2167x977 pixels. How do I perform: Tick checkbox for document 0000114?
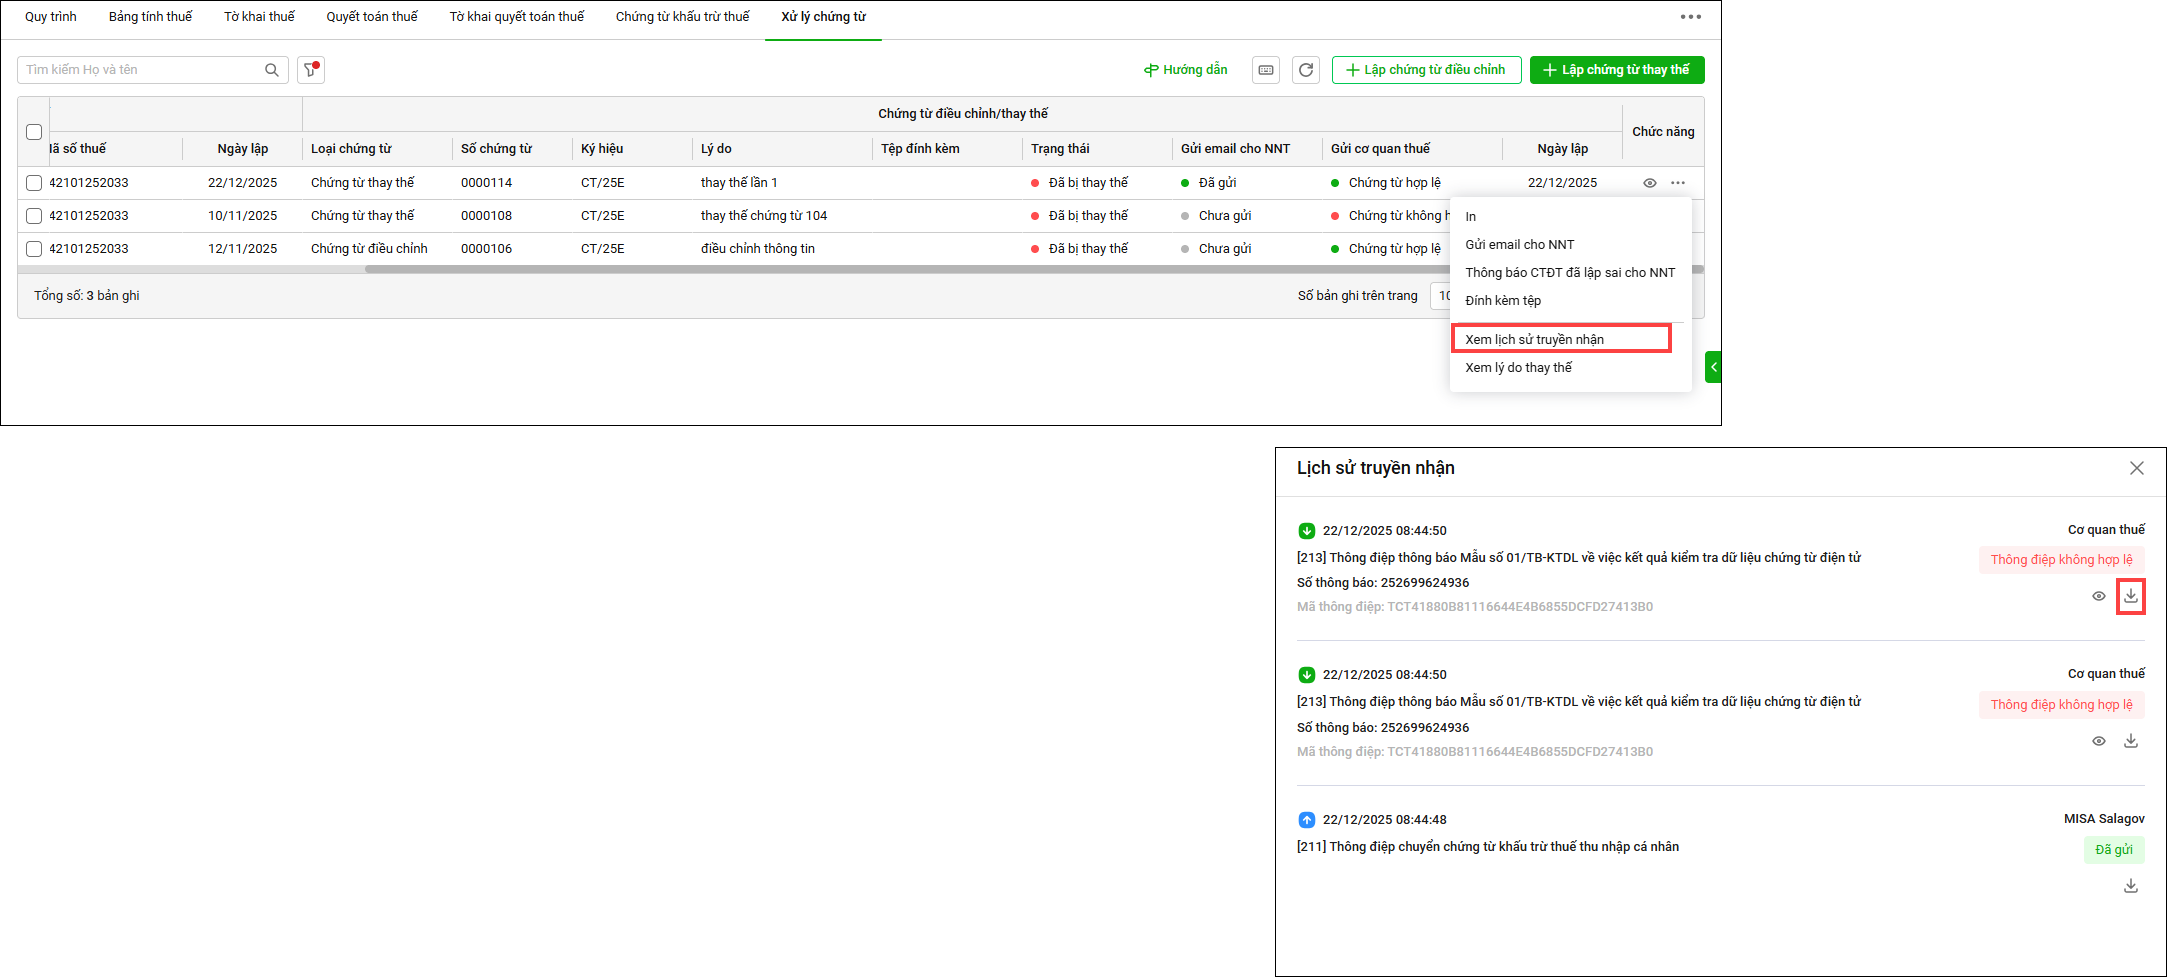tap(34, 183)
